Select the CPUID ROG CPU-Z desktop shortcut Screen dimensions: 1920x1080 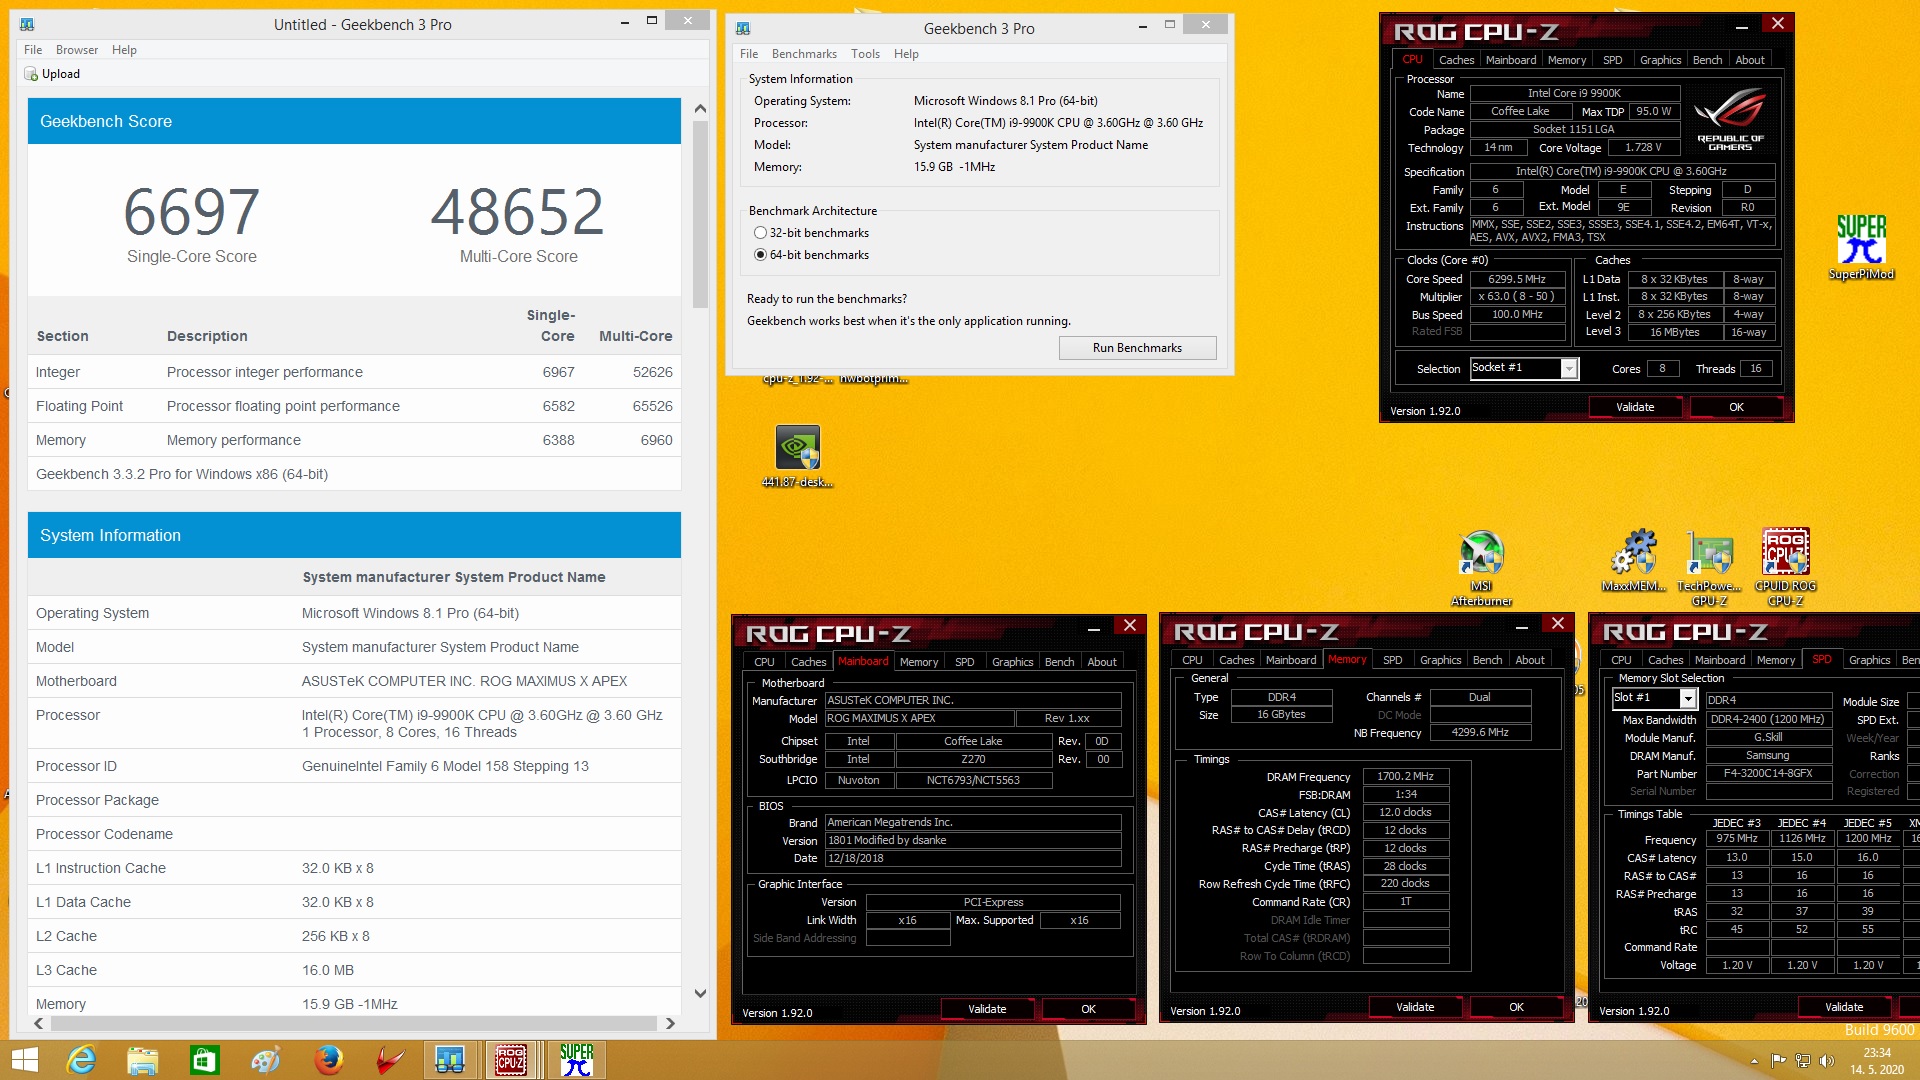coord(1786,568)
